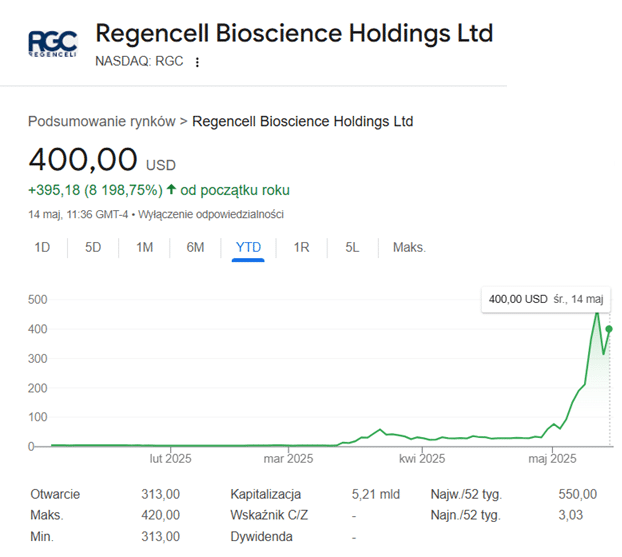
Task: Open the Maks. full history chart
Action: (x=409, y=247)
